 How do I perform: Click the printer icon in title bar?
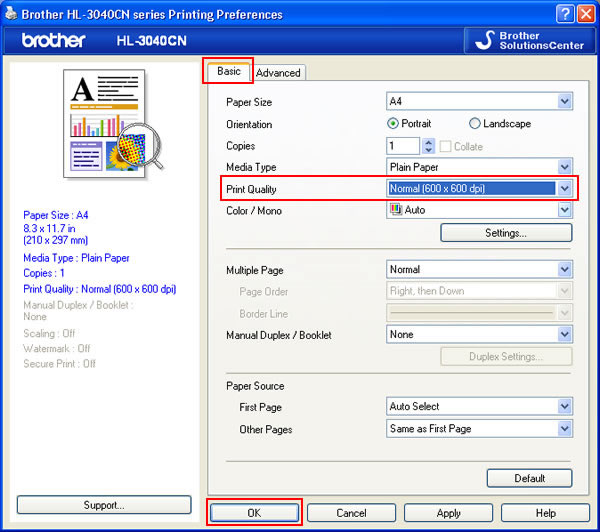tap(11, 14)
